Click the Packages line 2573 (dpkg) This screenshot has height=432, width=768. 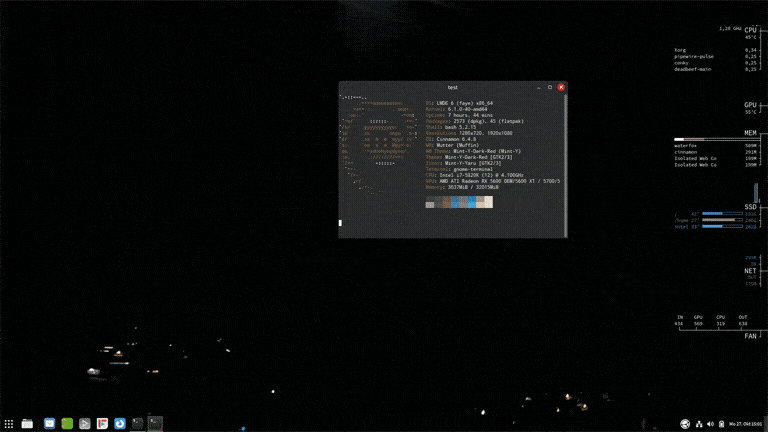(x=475, y=121)
